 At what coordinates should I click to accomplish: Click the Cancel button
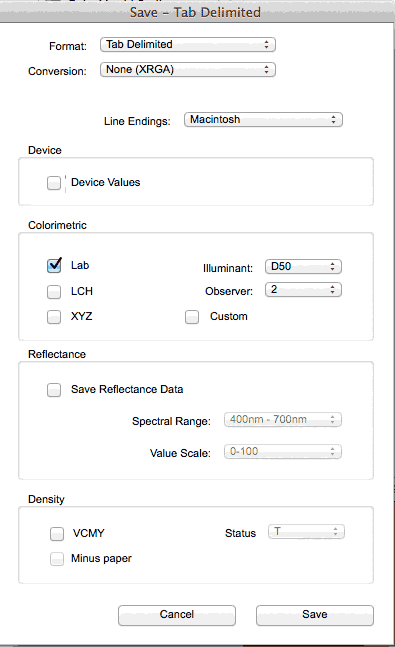pos(177,615)
